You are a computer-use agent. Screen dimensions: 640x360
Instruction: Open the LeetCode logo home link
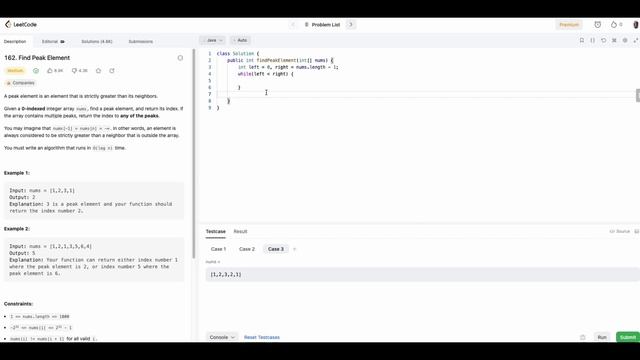21,24
